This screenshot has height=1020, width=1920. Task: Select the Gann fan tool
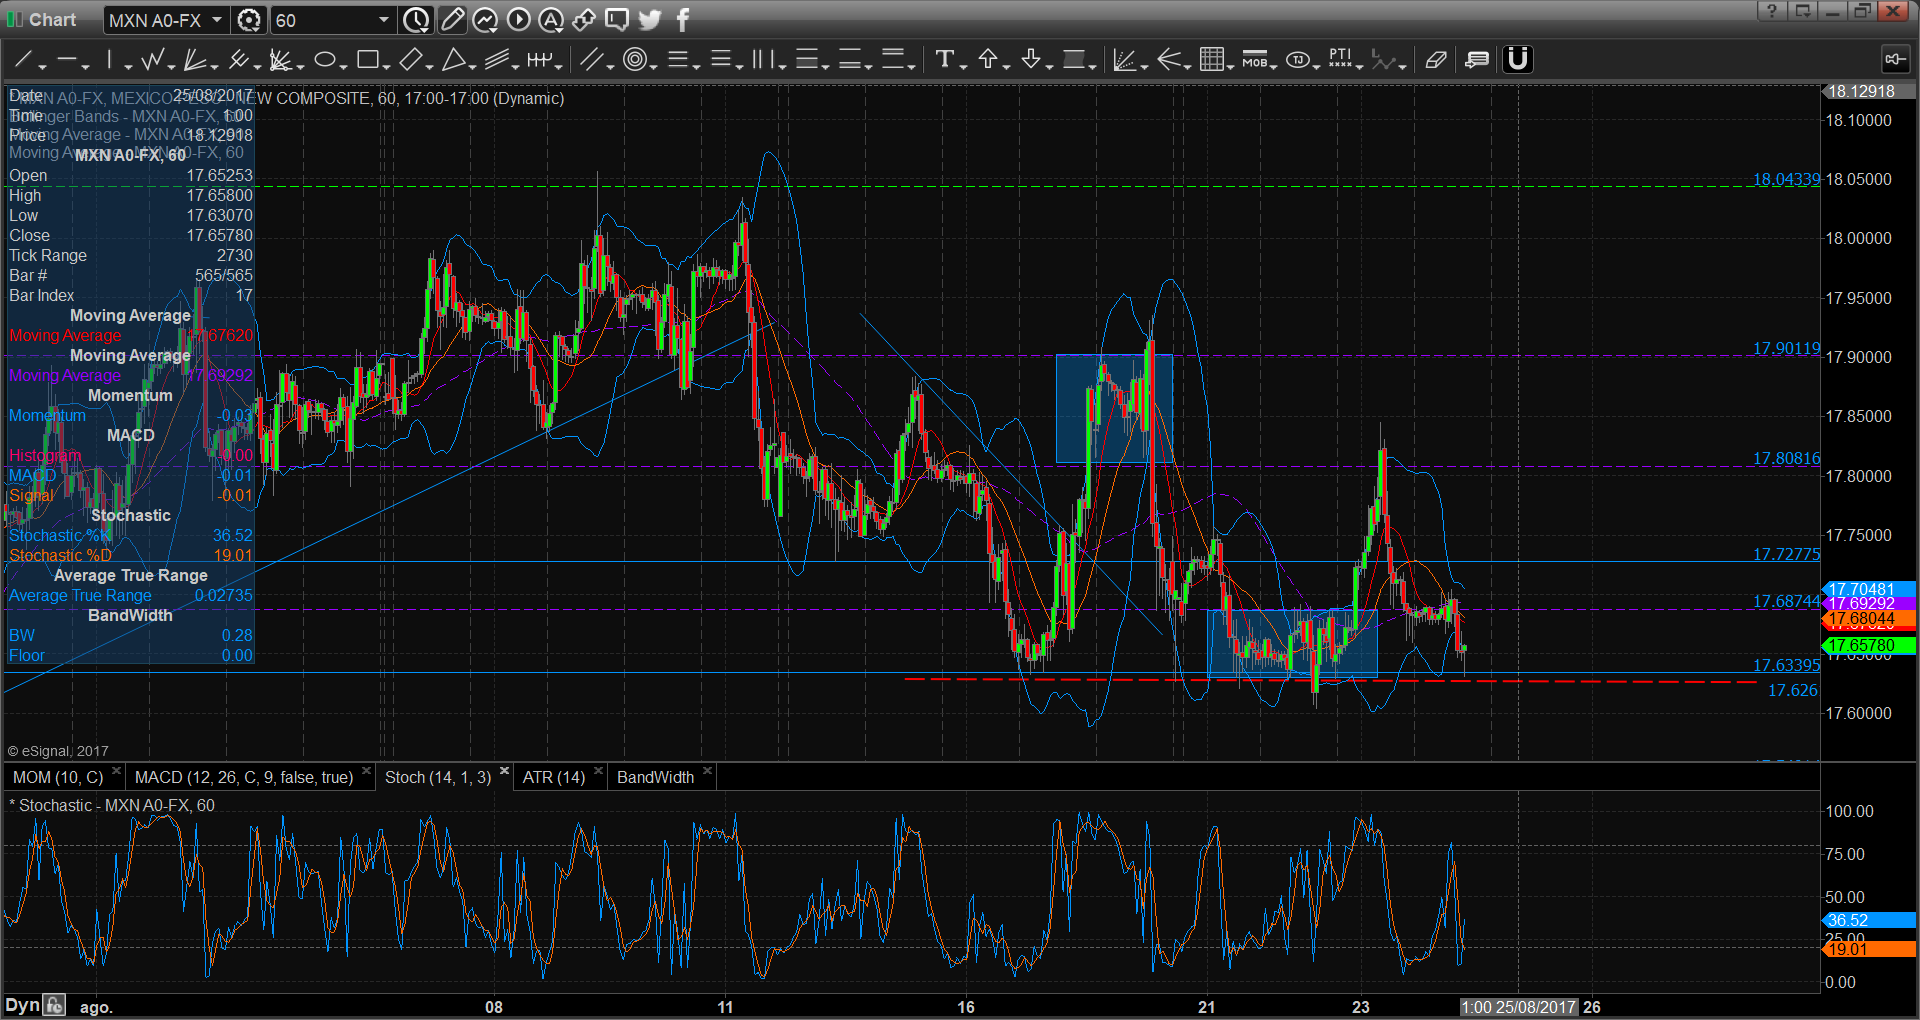[x=195, y=60]
